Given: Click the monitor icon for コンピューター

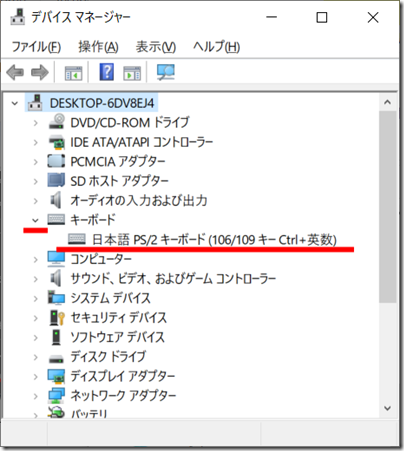Looking at the screenshot, I should [x=56, y=259].
